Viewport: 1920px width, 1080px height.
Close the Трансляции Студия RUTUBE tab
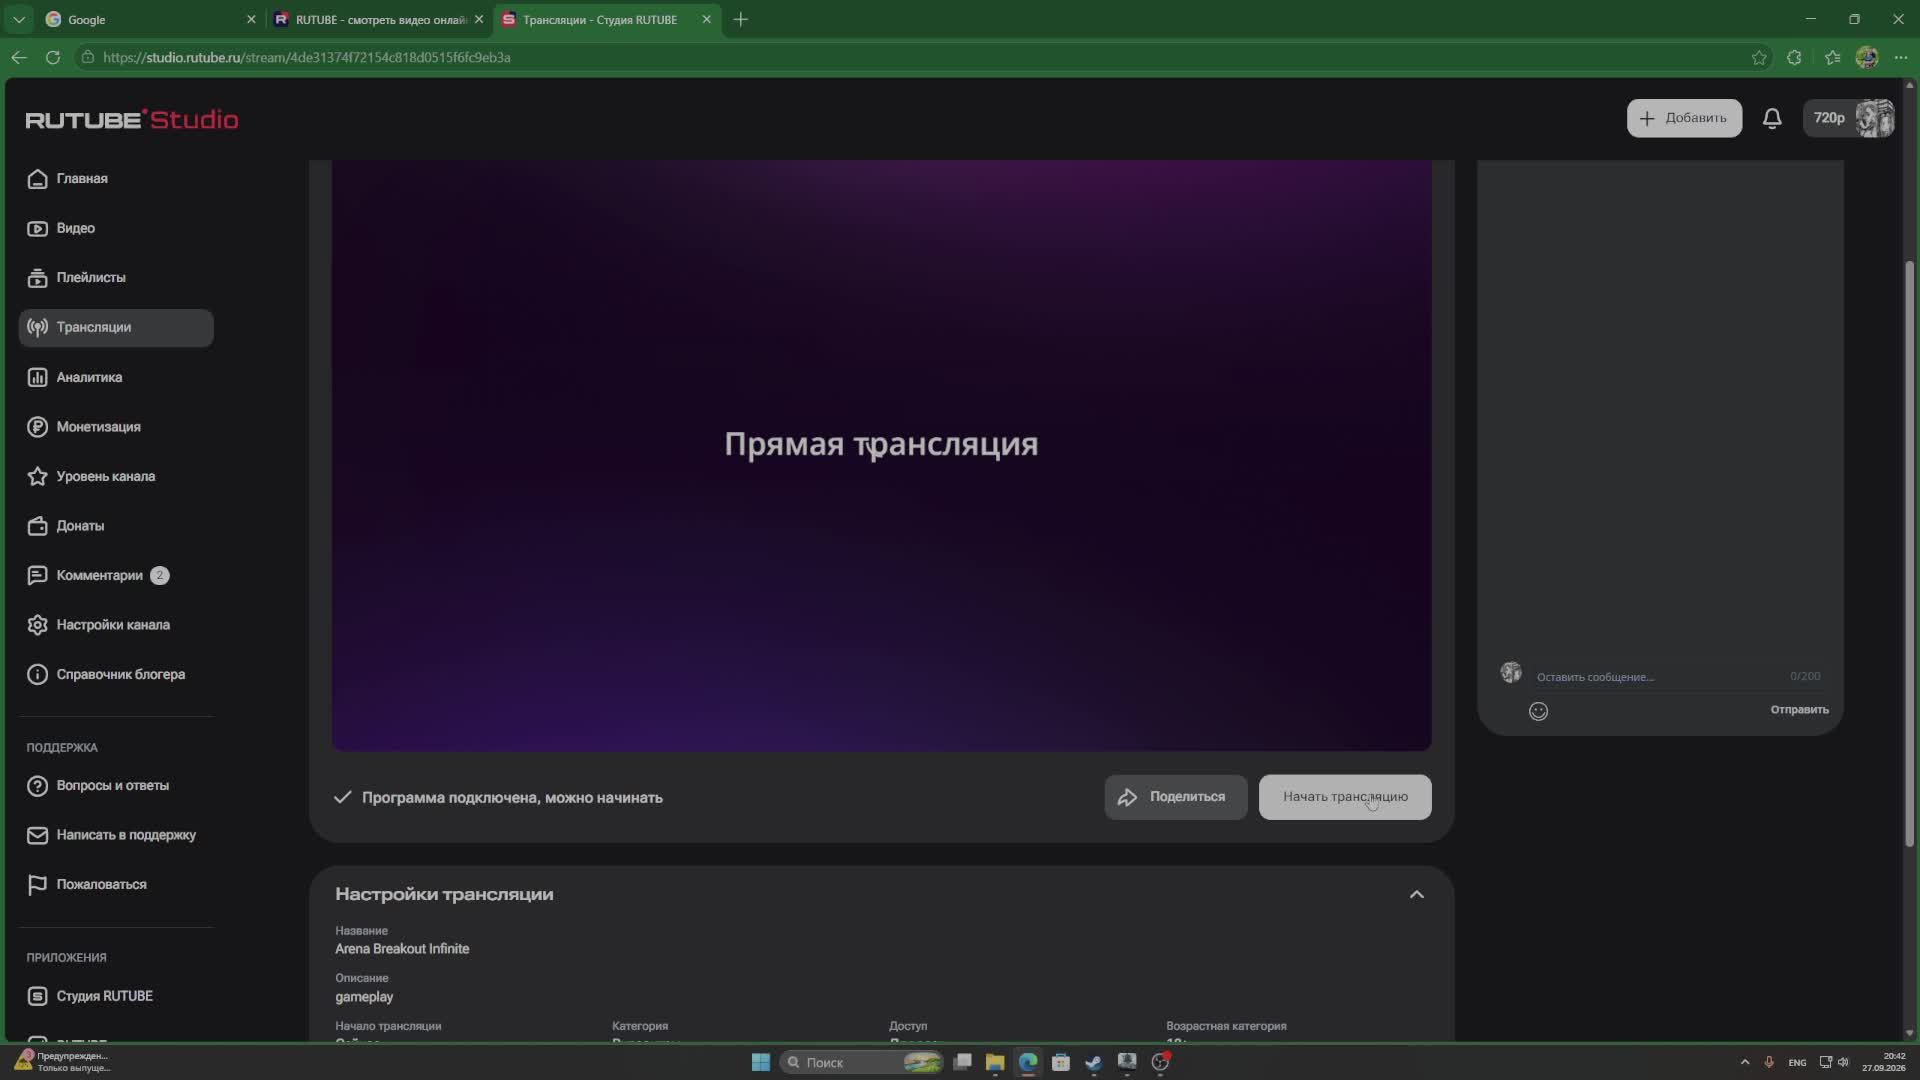coord(707,19)
